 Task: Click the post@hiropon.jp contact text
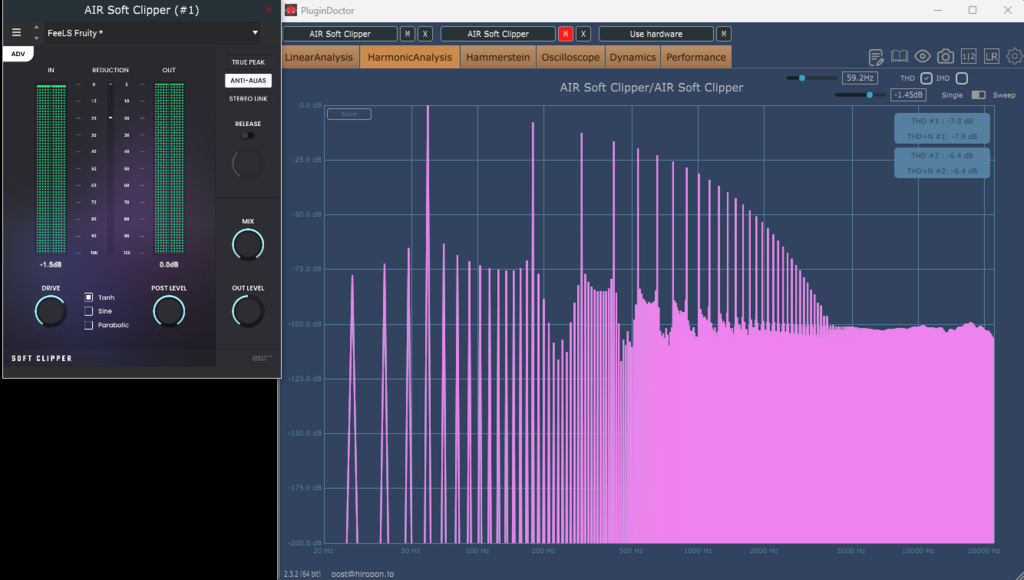[x=362, y=574]
